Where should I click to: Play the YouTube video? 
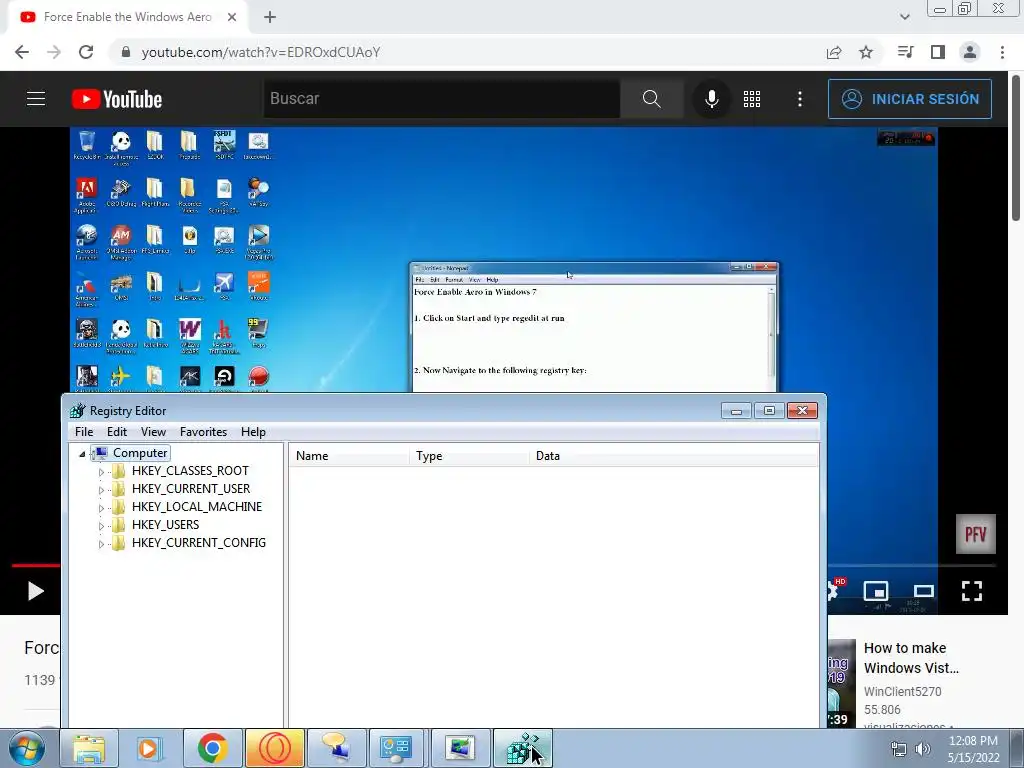point(36,591)
